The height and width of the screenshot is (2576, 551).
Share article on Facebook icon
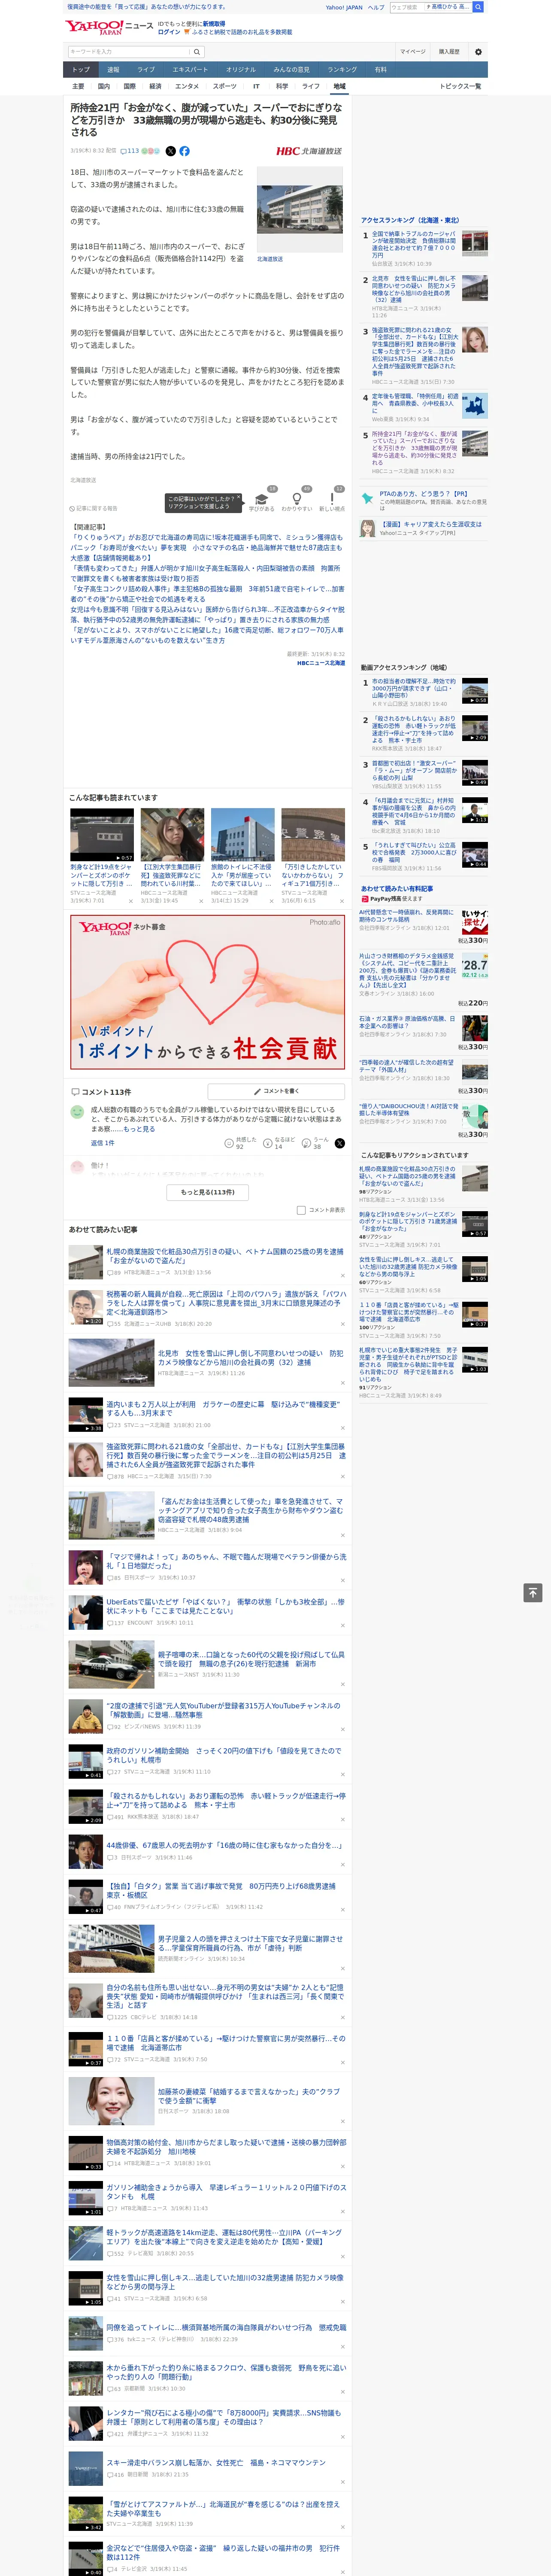click(184, 151)
